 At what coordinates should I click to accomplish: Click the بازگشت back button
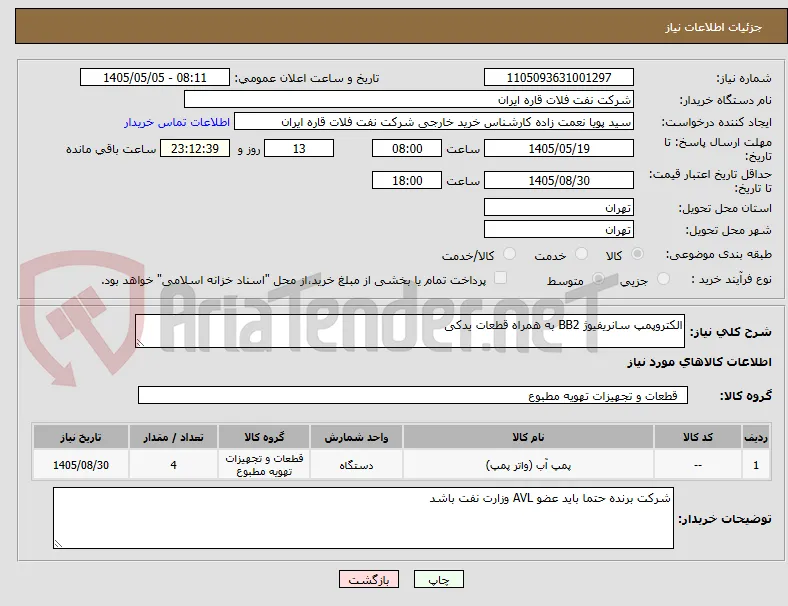(369, 579)
